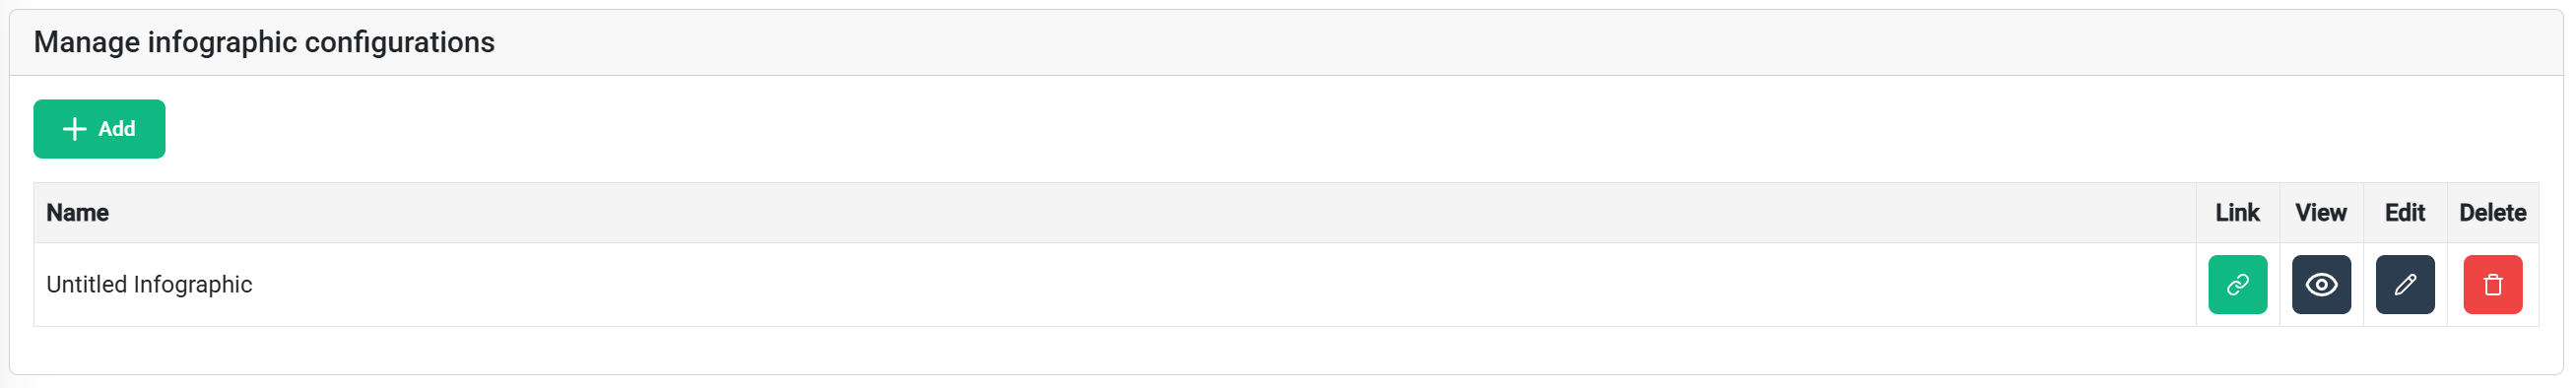2576x388 pixels.
Task: Copy link for Untitled Infographic
Action: pos(2237,285)
